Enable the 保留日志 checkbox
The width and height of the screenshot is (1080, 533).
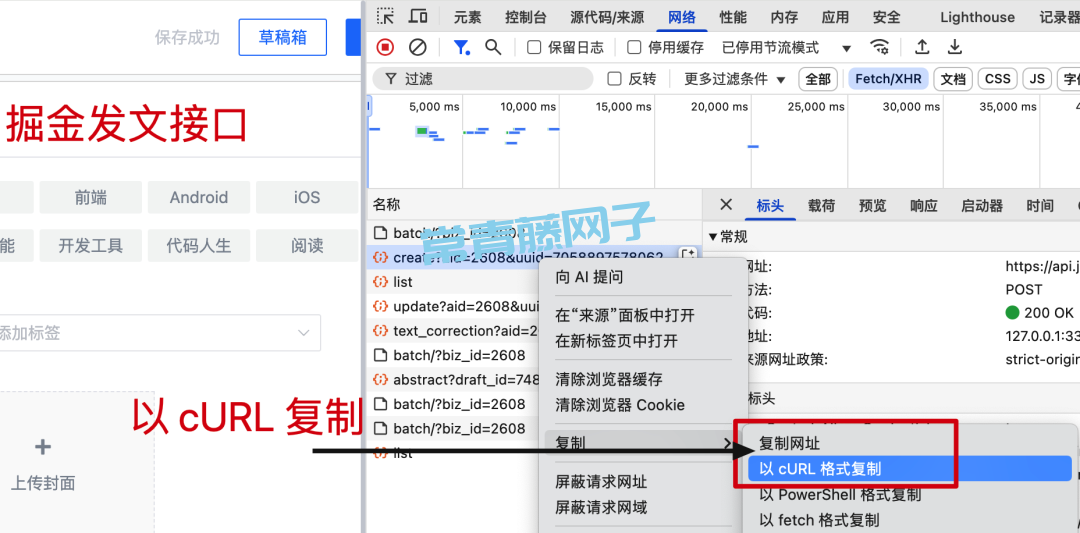(535, 48)
